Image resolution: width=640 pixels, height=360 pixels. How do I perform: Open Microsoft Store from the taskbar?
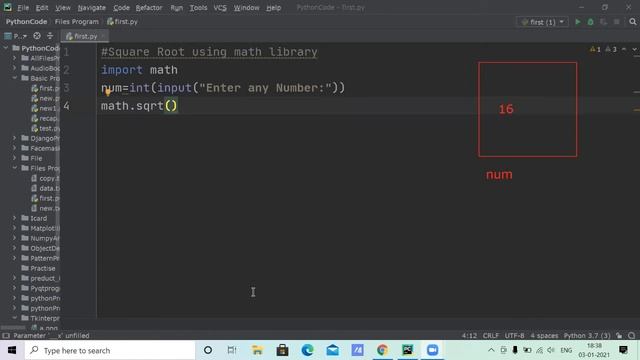click(282, 350)
